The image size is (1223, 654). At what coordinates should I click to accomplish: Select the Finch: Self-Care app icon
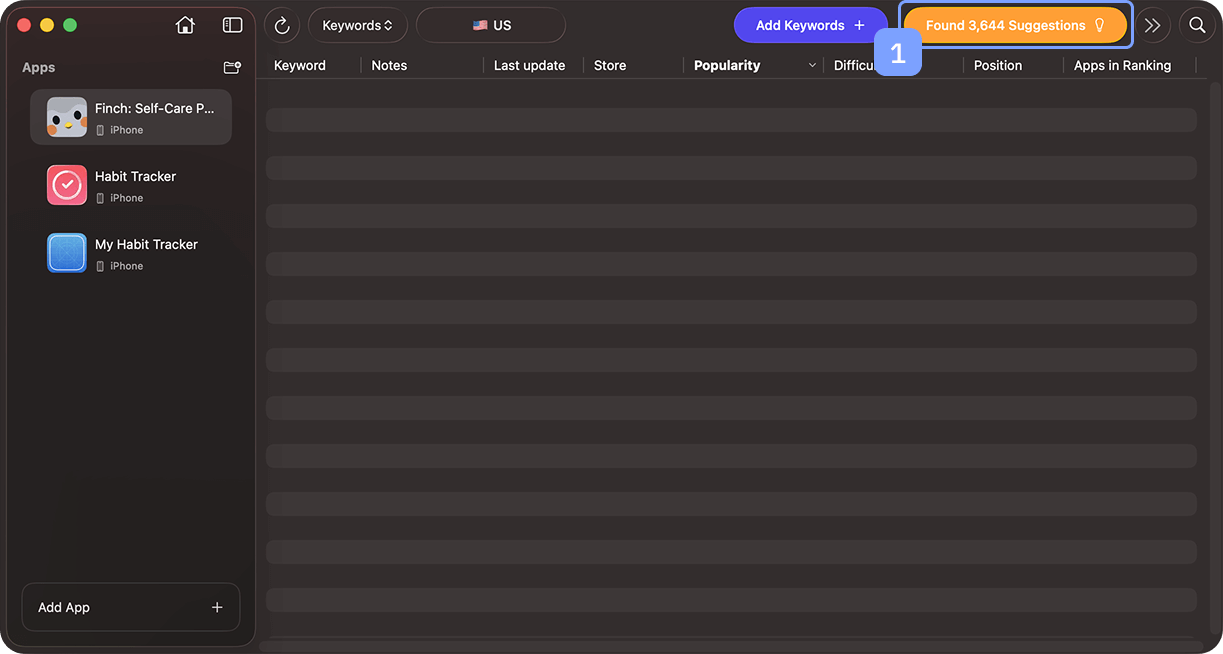click(x=67, y=117)
